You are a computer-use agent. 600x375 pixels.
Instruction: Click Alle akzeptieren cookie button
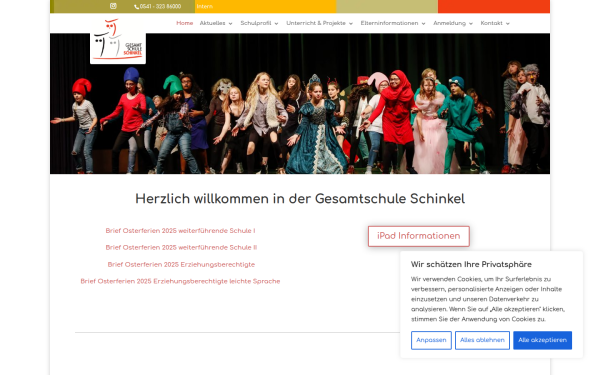[x=542, y=340]
